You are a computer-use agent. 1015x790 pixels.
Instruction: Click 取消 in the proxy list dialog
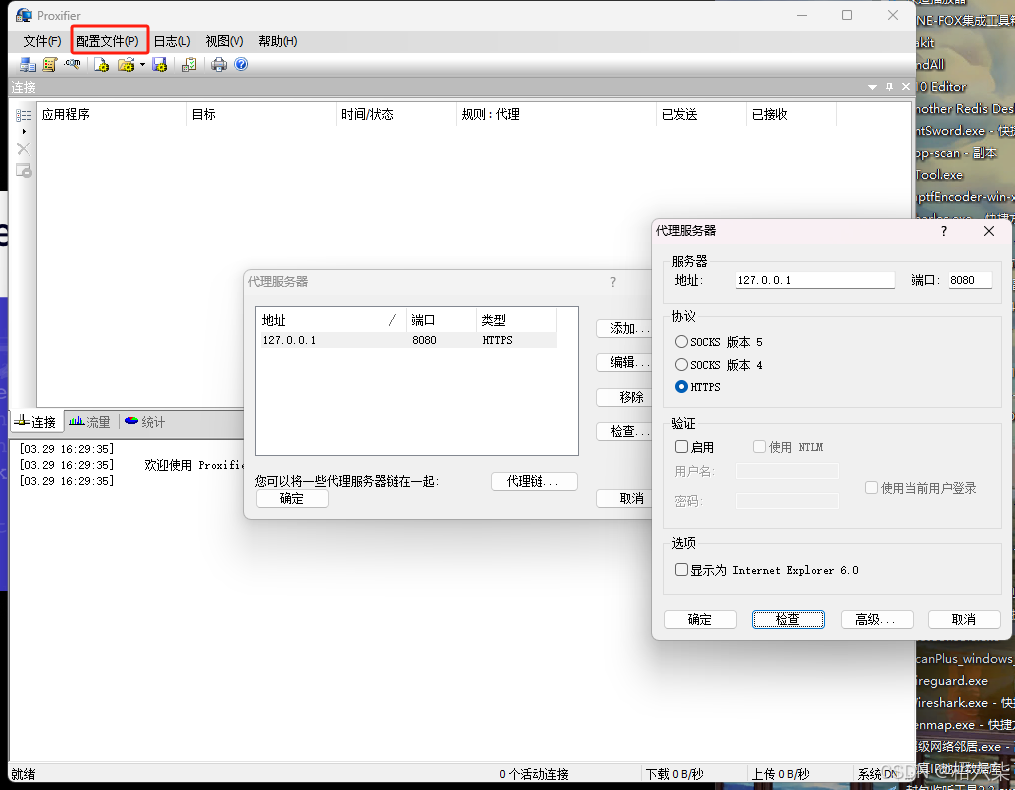pos(624,498)
